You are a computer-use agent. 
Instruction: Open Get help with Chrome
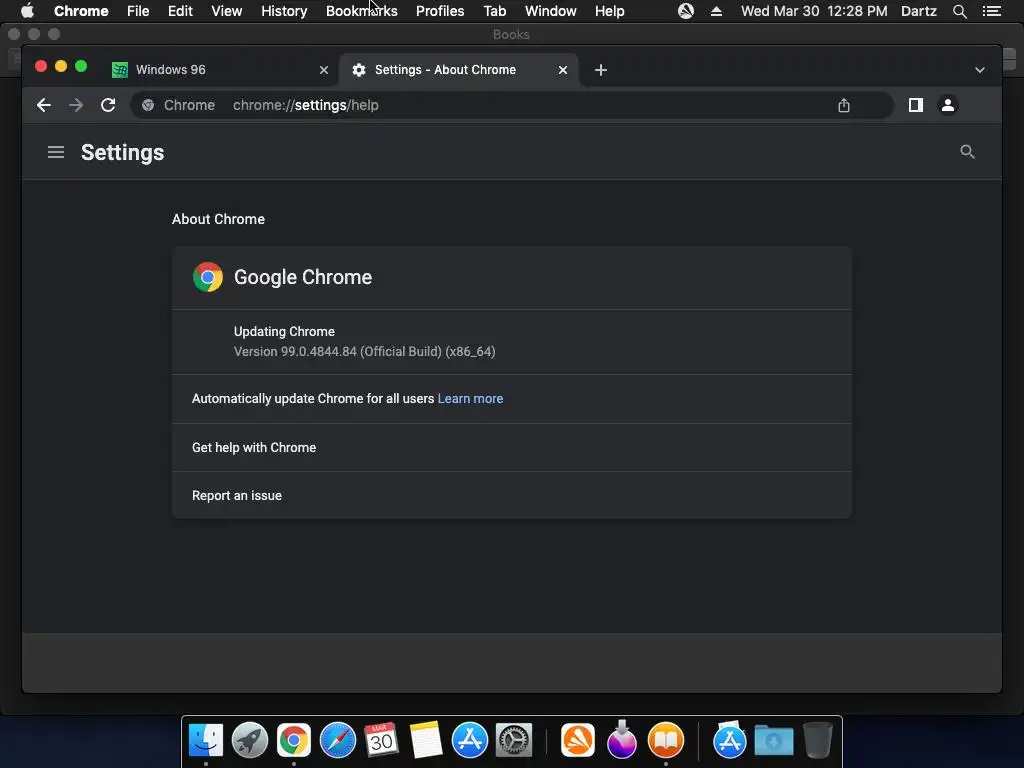[x=511, y=447]
